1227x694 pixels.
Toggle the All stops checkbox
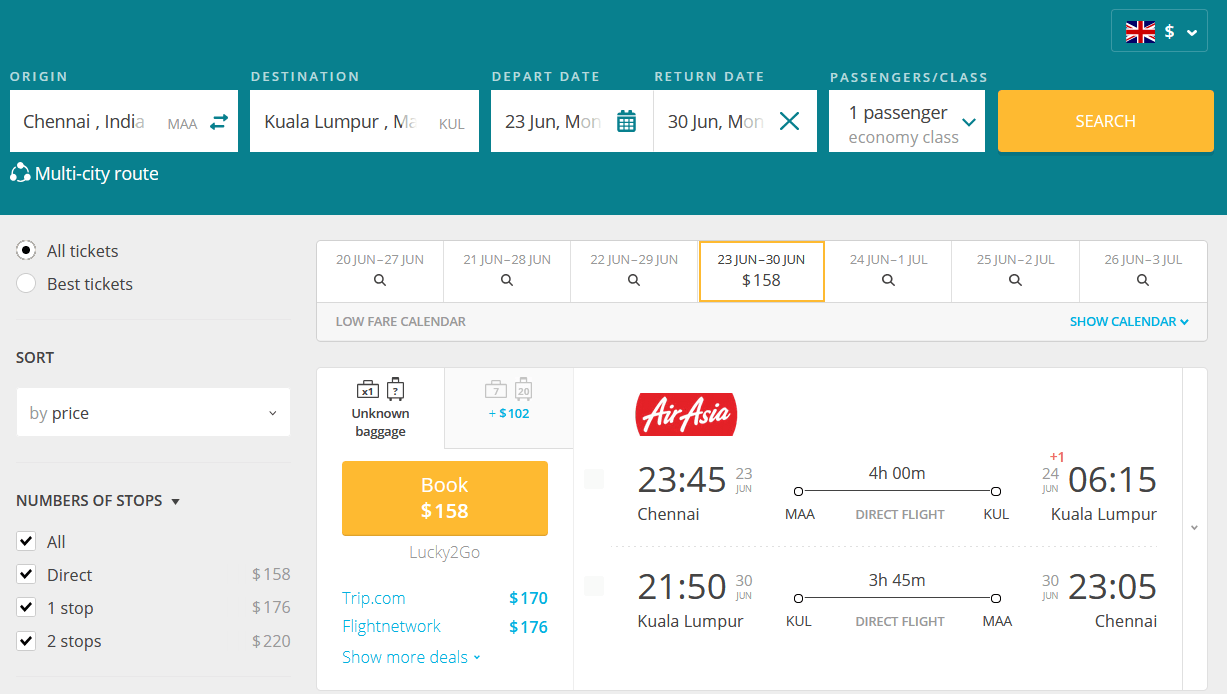pos(27,541)
